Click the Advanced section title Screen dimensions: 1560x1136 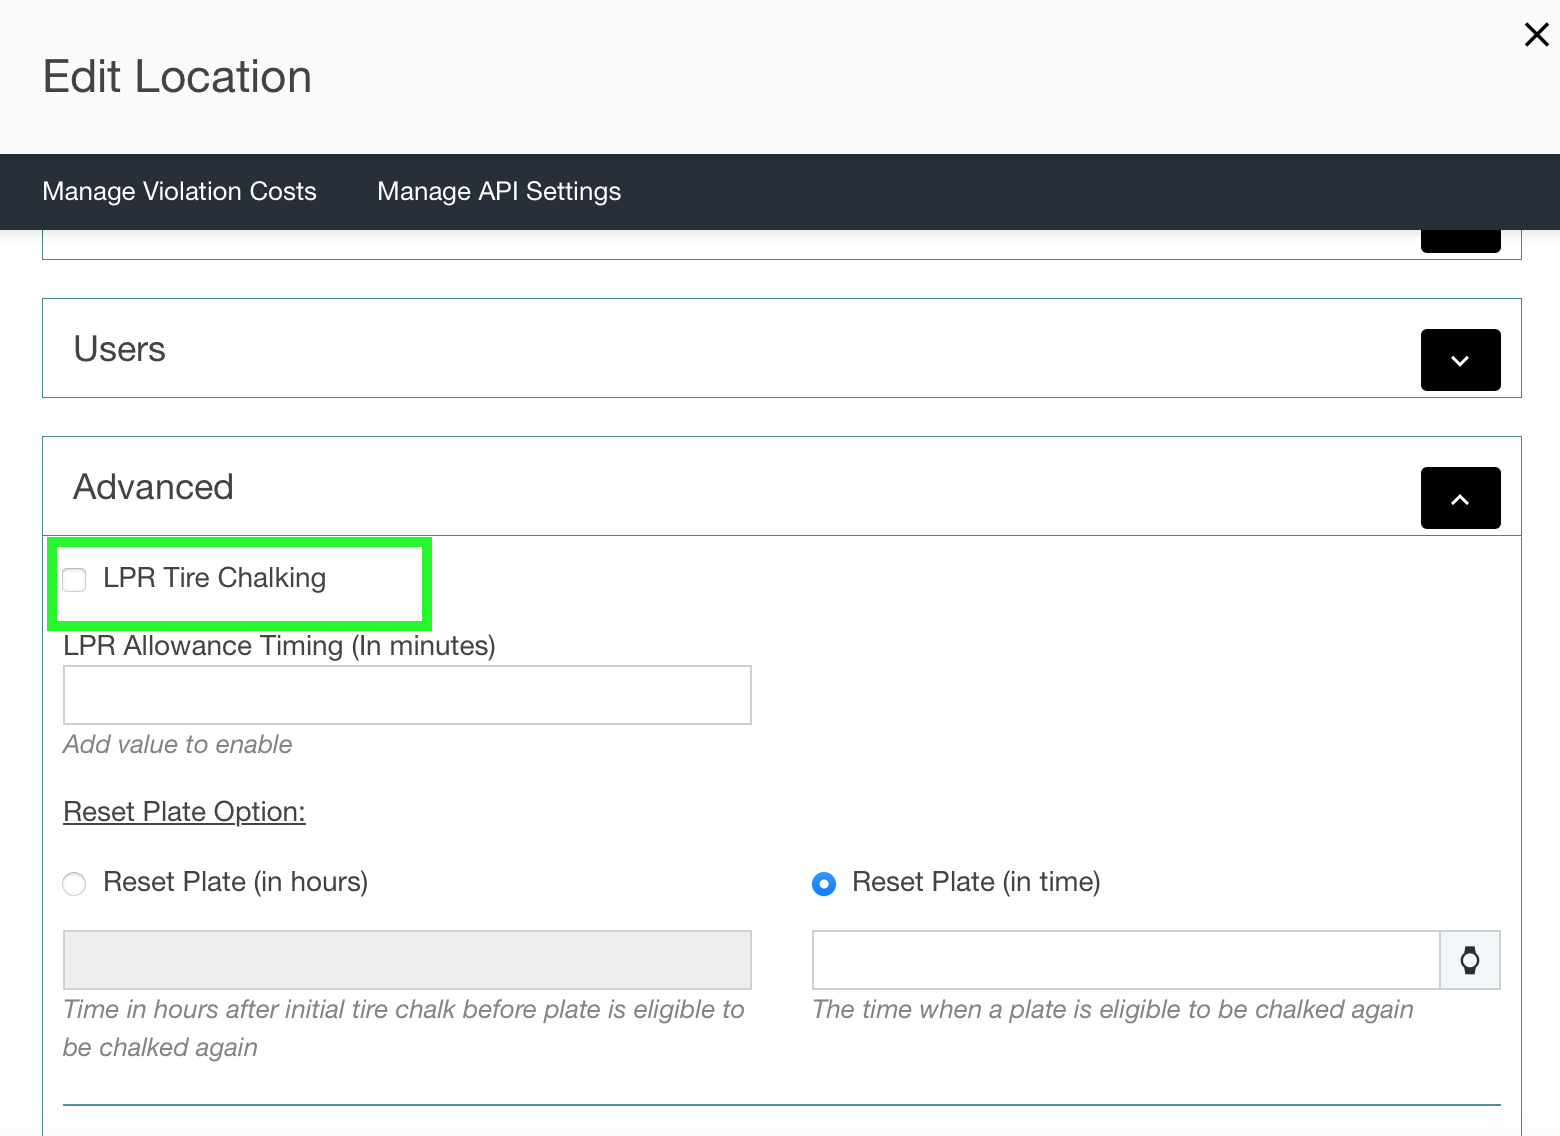pyautogui.click(x=153, y=487)
